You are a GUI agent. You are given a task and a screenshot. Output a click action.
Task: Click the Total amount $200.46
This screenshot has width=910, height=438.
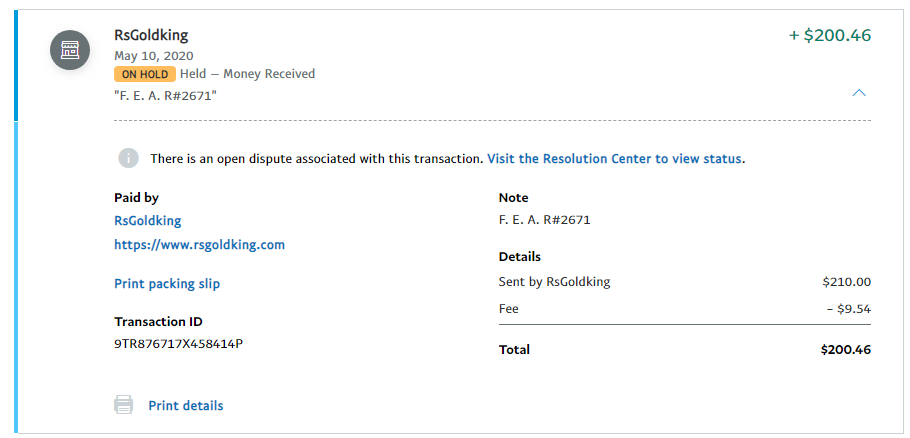tap(846, 350)
